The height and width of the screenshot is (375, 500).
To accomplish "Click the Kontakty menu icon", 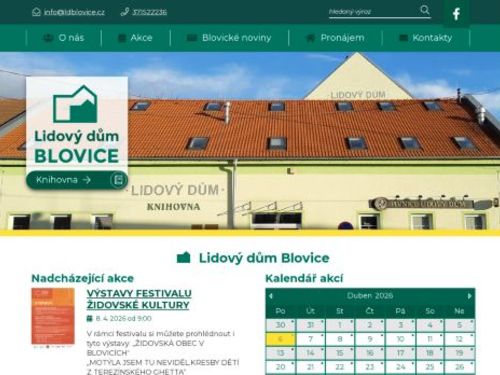I will 403,38.
